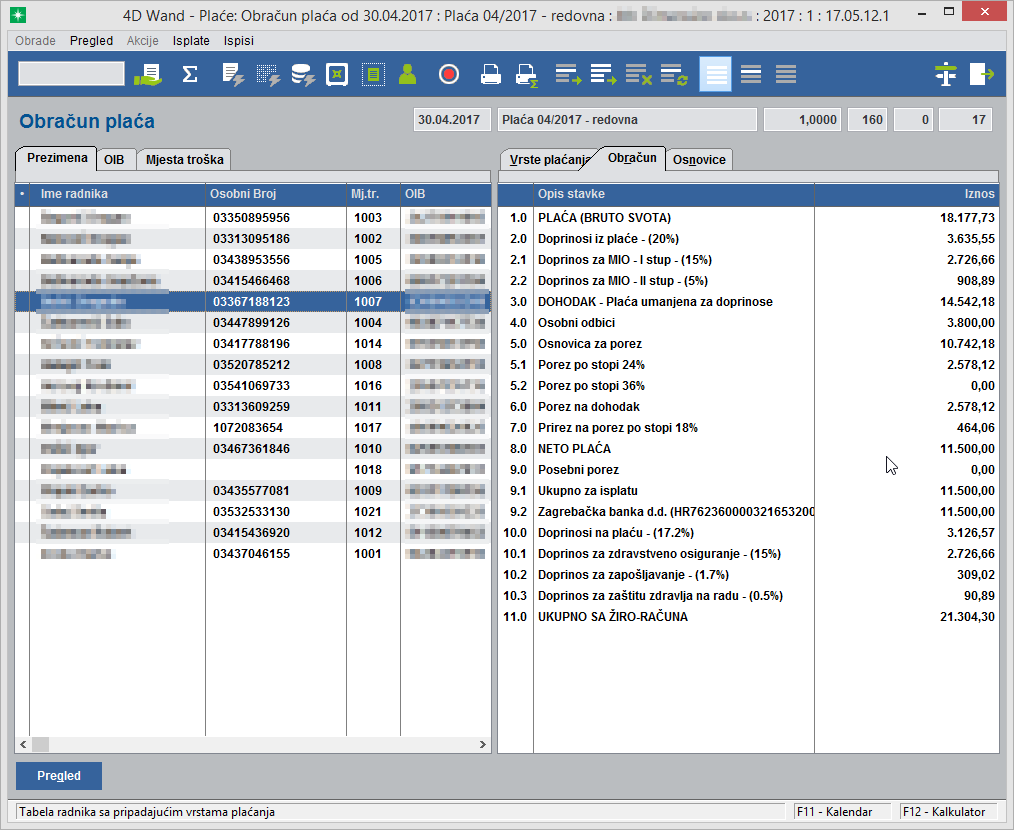Click the toolbar search input field
Image resolution: width=1014 pixels, height=830 pixels.
71,74
